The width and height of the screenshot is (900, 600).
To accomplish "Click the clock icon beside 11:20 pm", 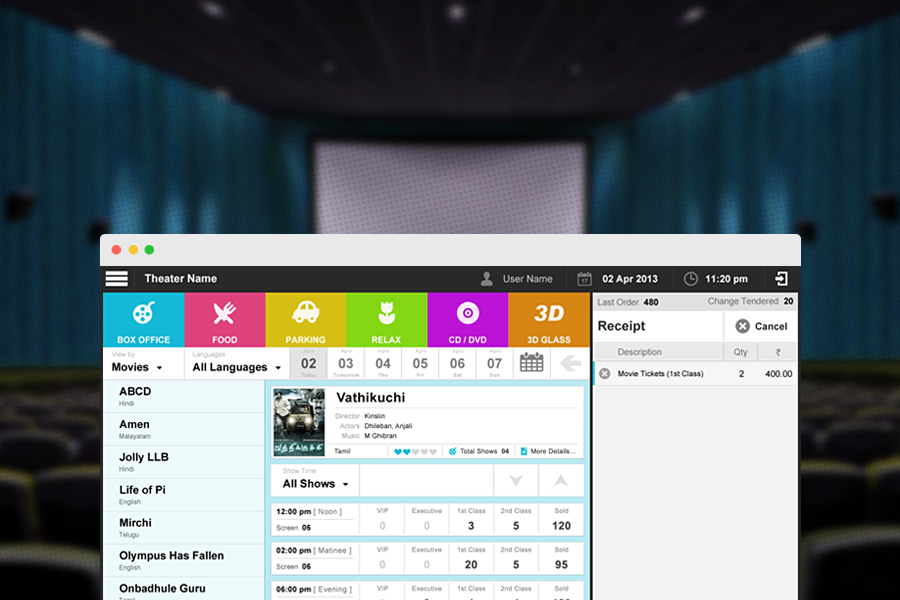I will (x=690, y=279).
